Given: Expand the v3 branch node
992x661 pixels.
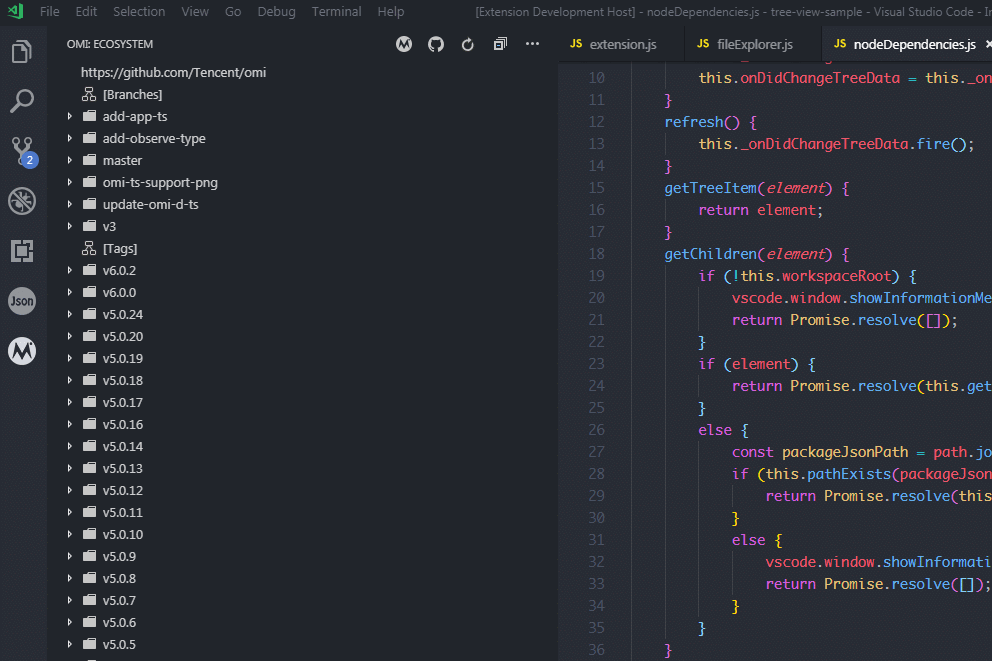Looking at the screenshot, I should (x=70, y=226).
